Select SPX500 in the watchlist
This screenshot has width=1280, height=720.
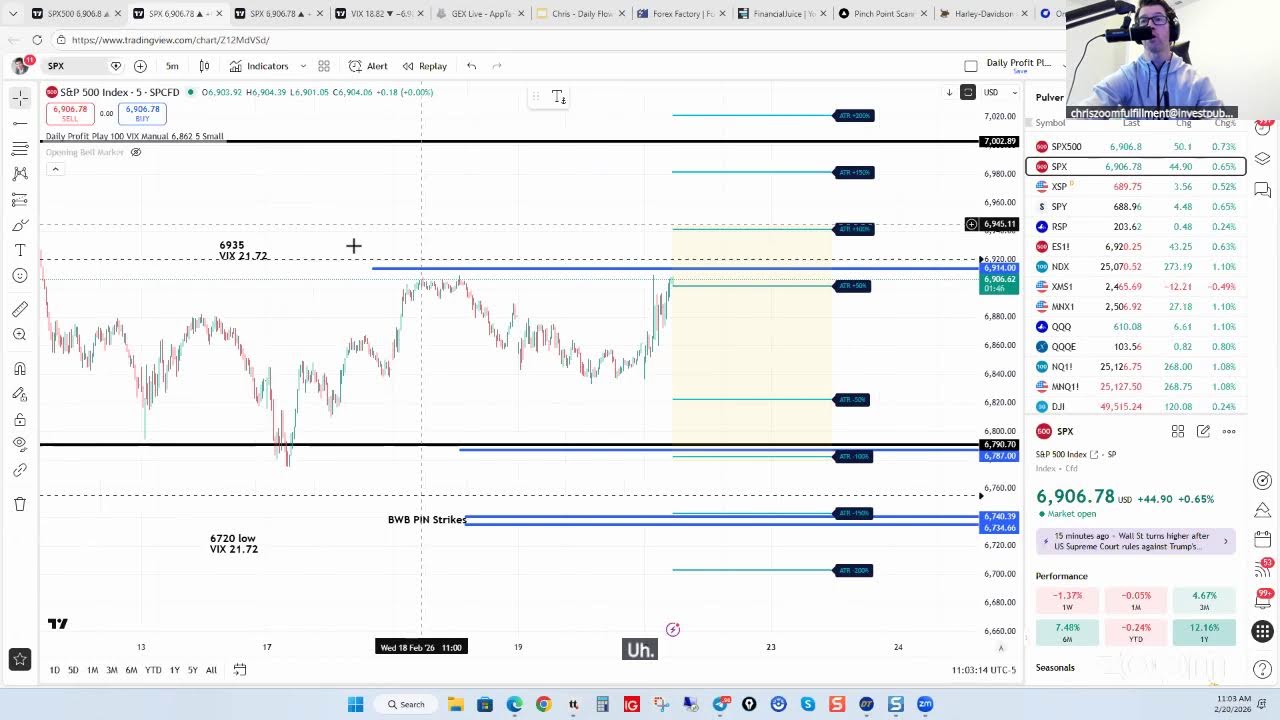pos(1135,147)
